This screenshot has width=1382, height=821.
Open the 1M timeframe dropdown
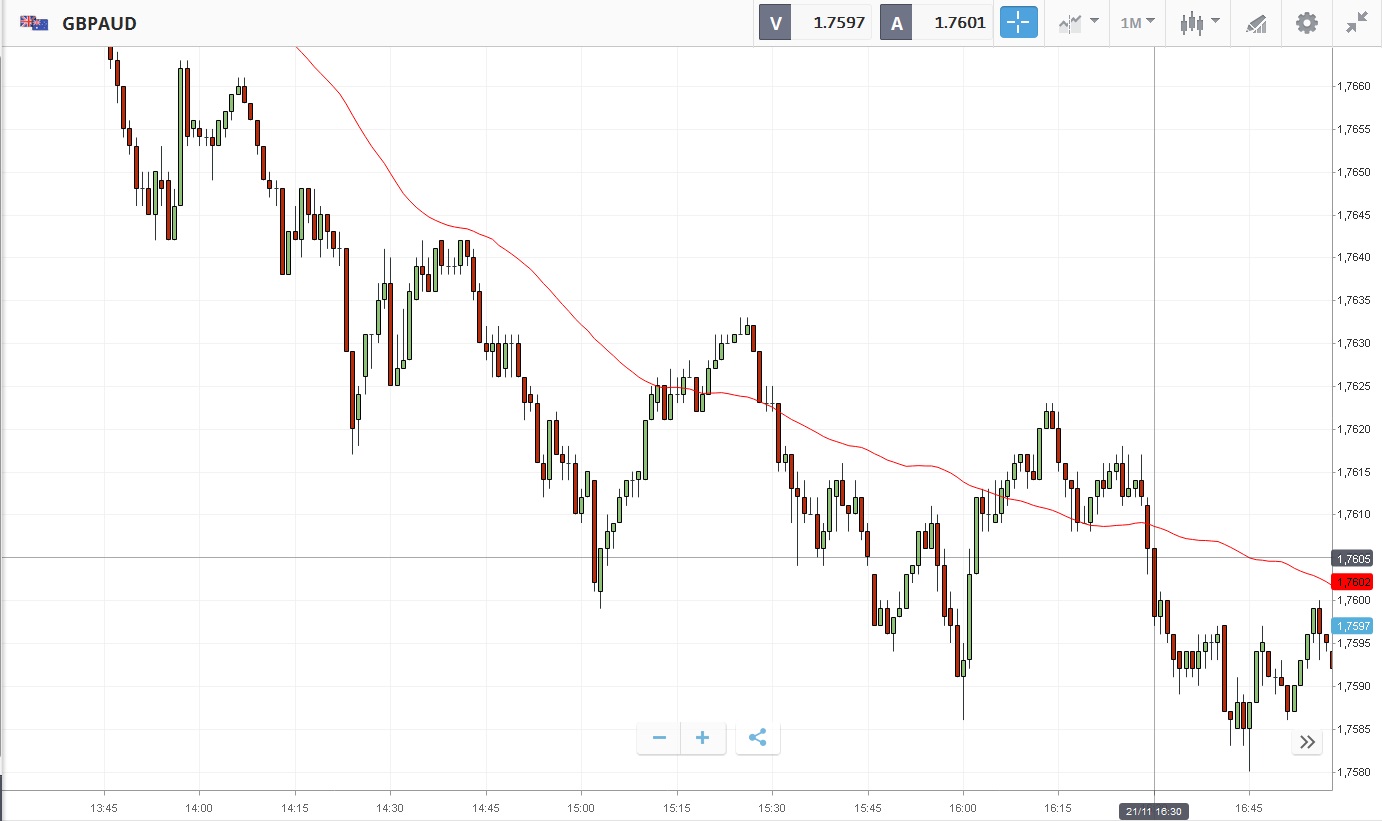coord(1137,22)
